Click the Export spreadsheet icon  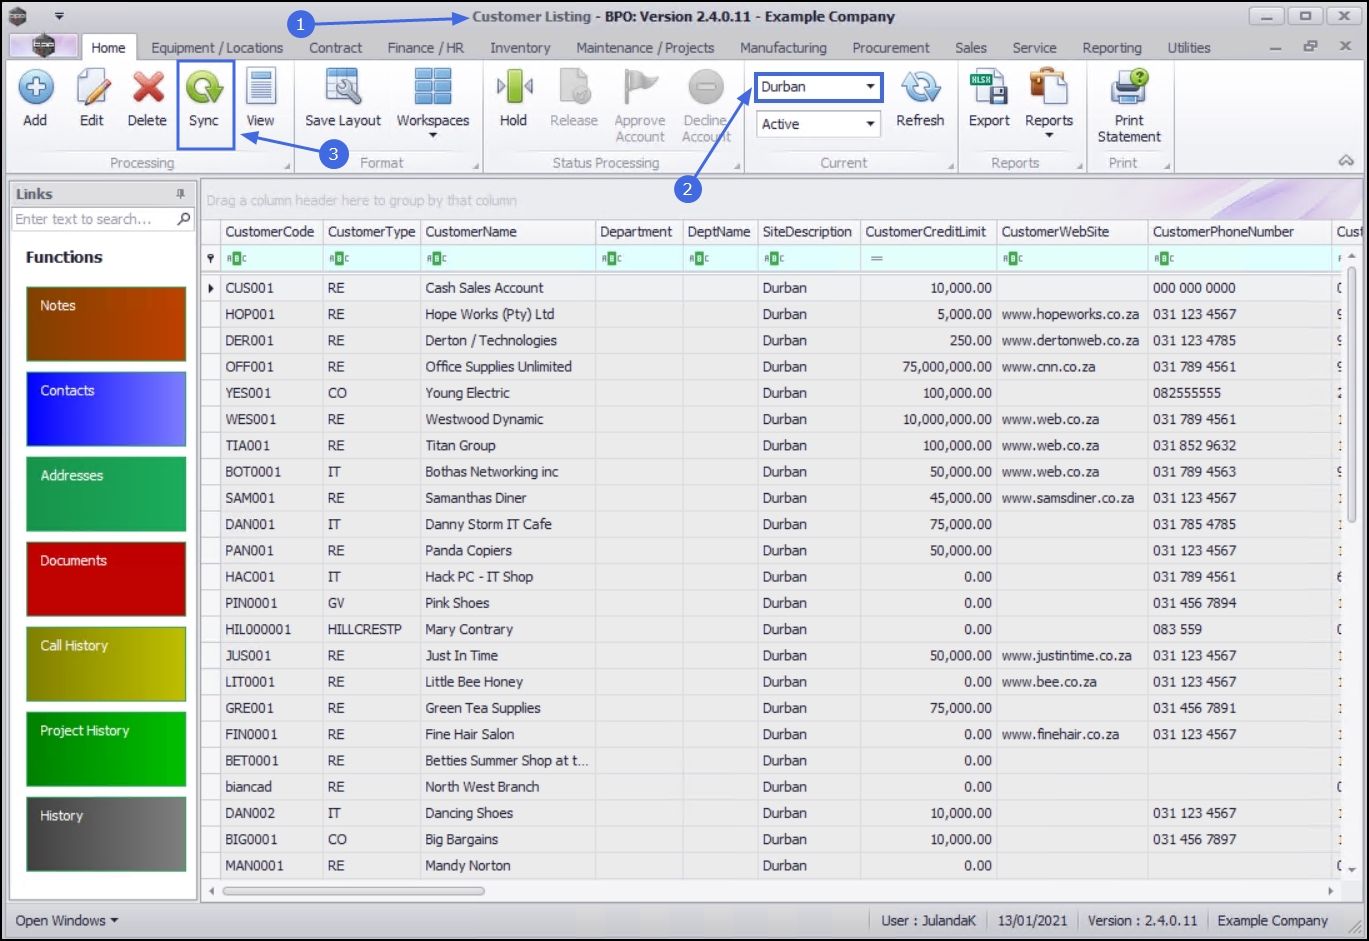click(x=989, y=88)
